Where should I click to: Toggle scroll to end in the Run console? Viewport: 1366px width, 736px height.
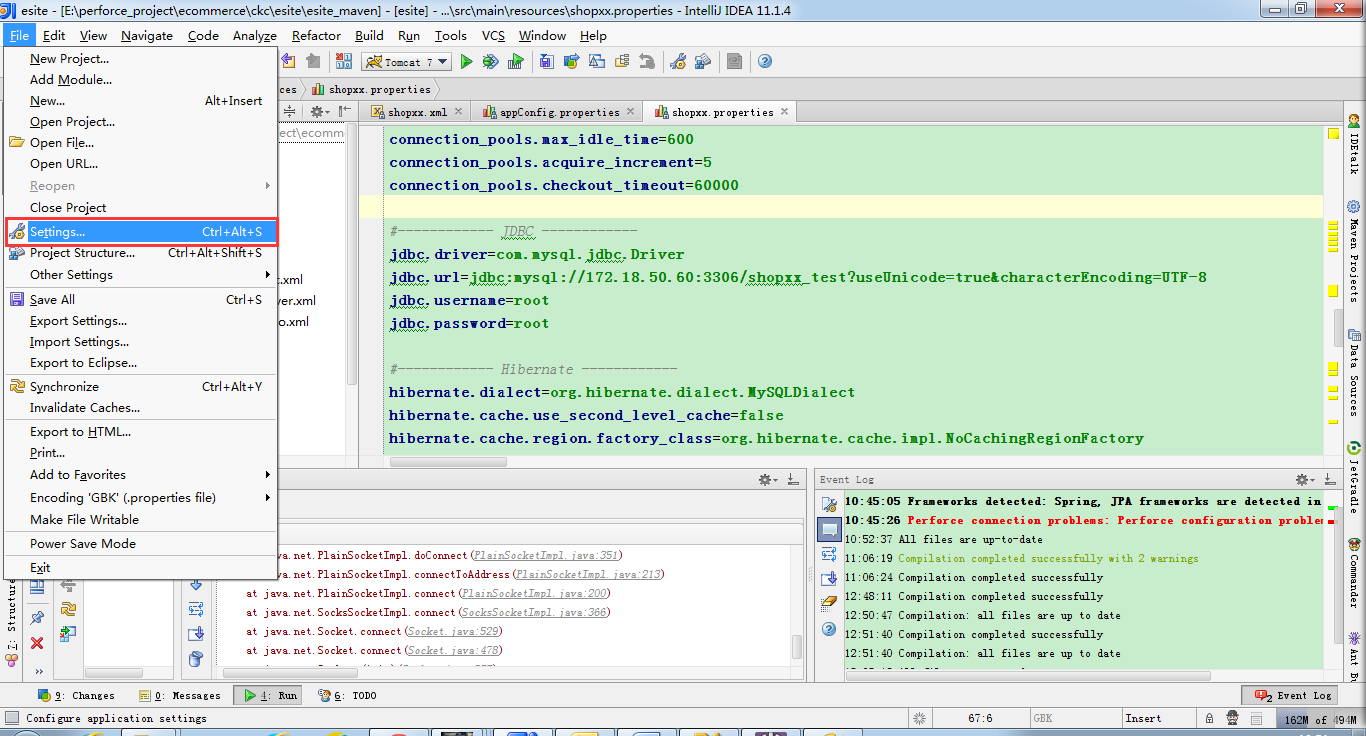[196, 633]
